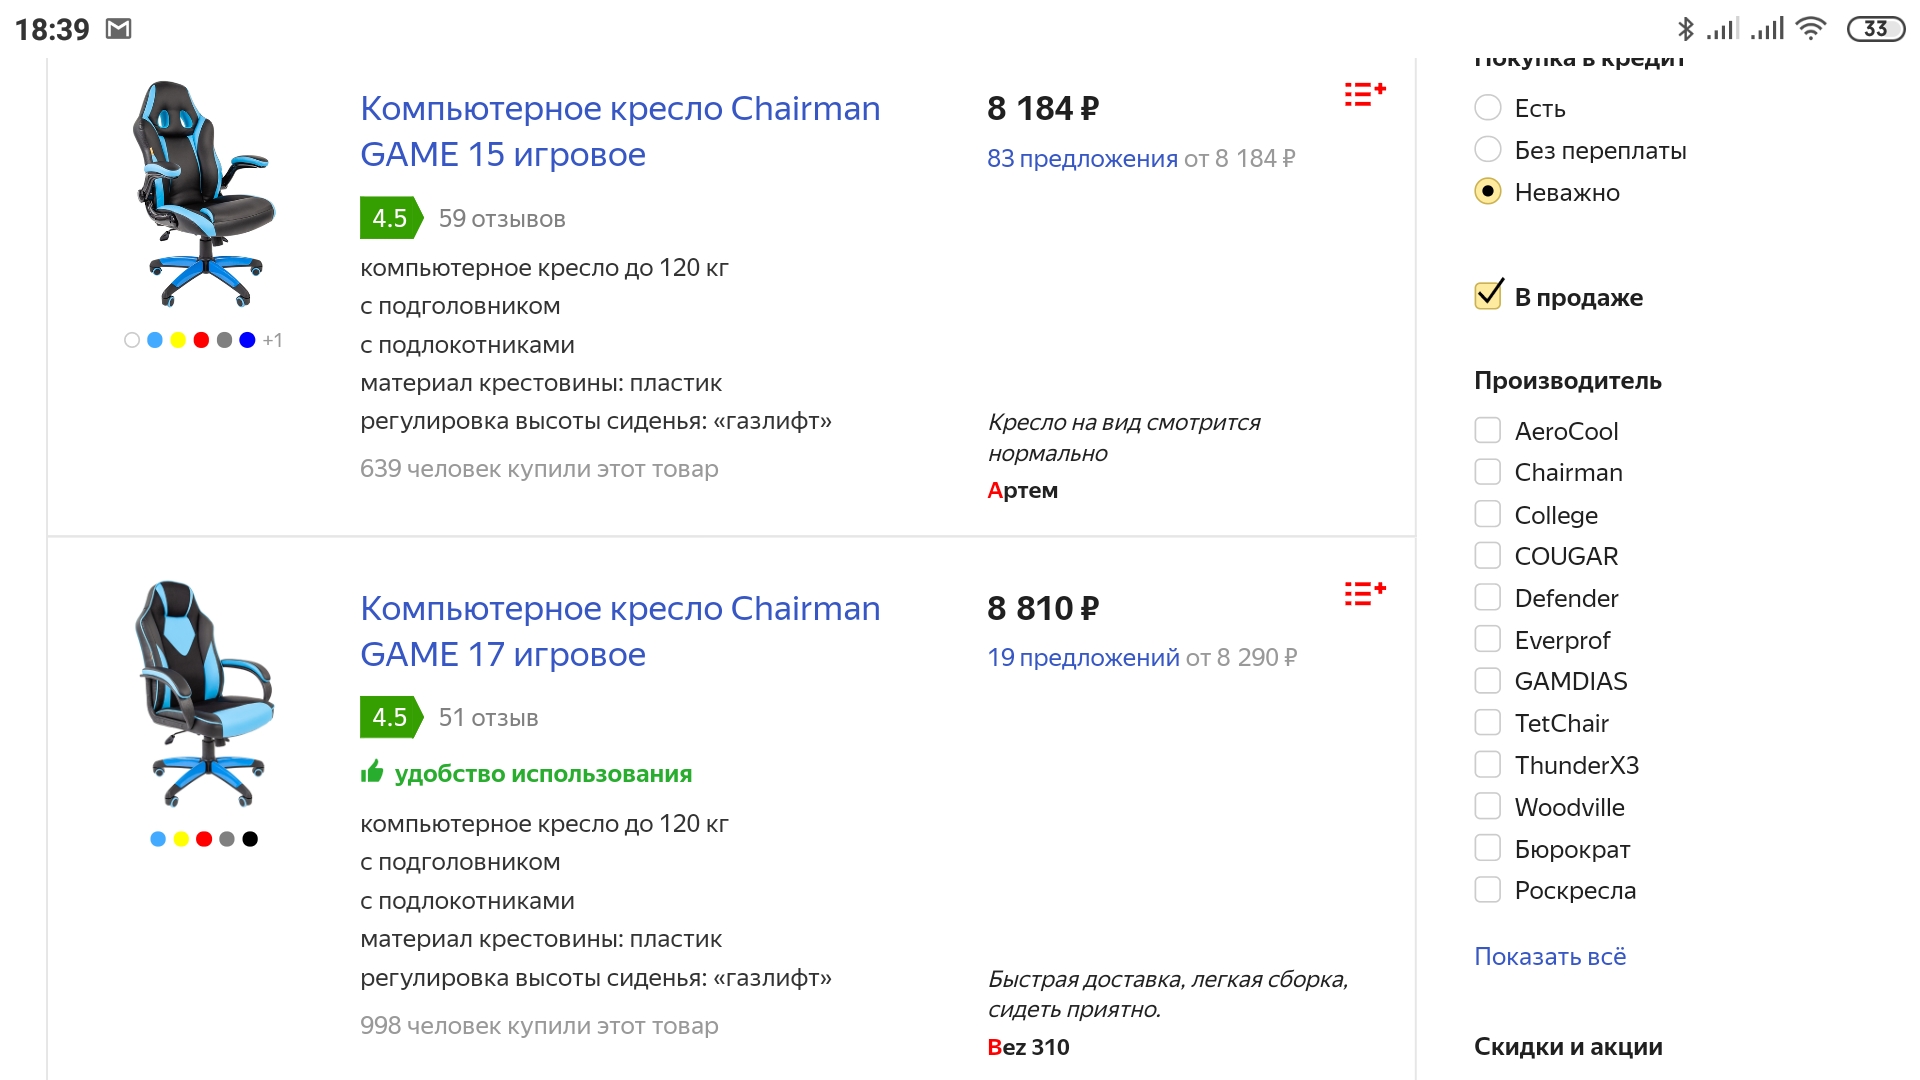Show the '+1' extra colors for GAME 15
Screen dimensions: 1920x1080
click(x=273, y=341)
